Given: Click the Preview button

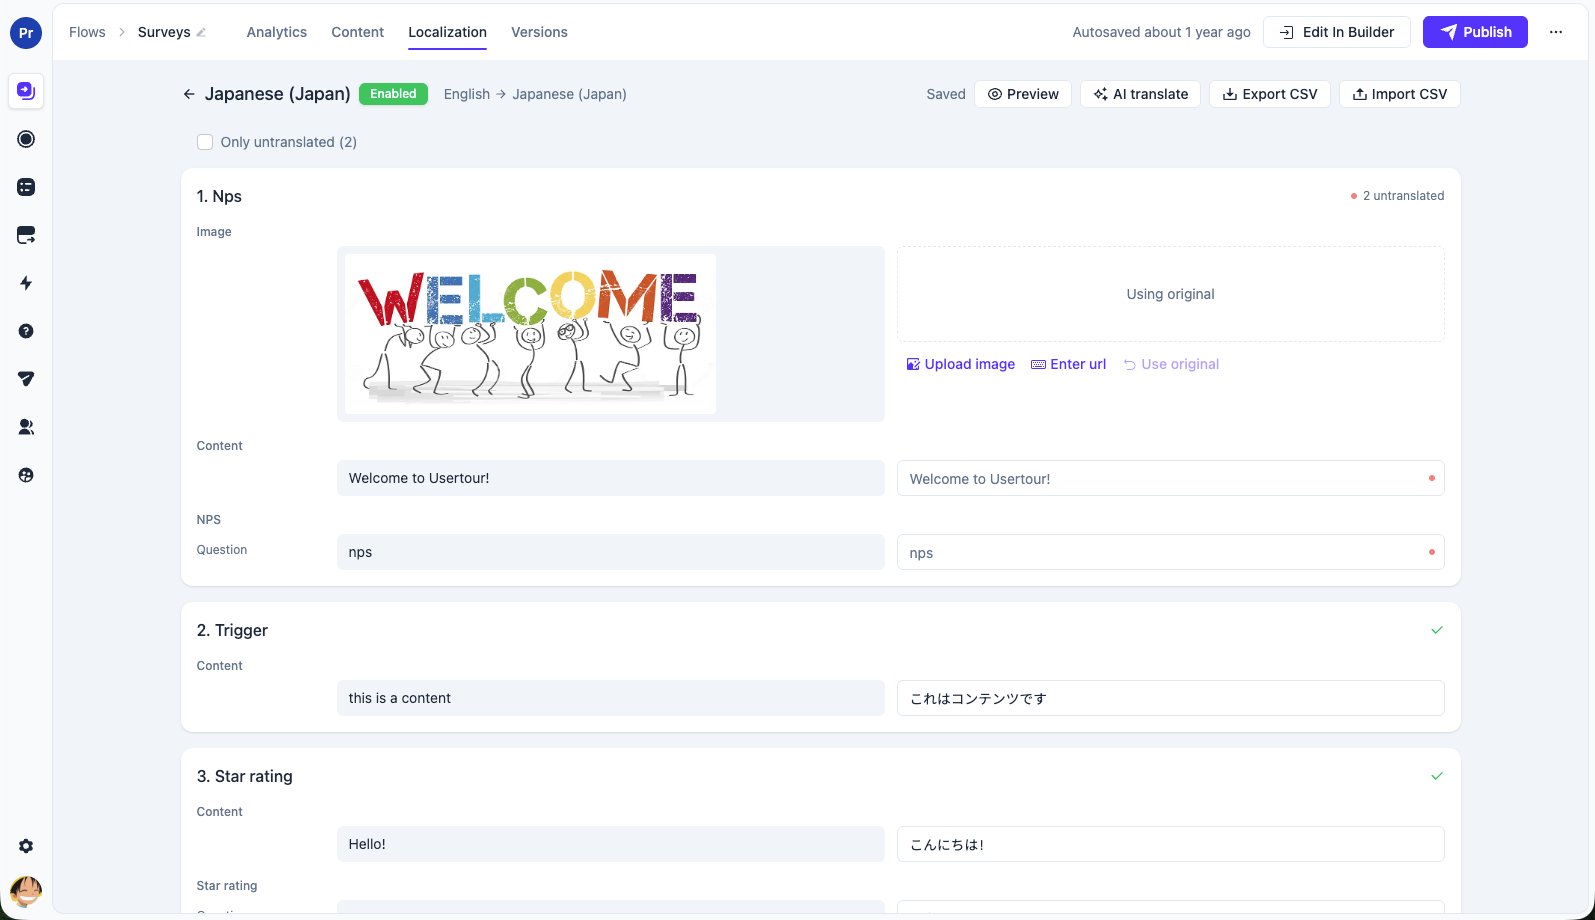Looking at the screenshot, I should click(1023, 94).
